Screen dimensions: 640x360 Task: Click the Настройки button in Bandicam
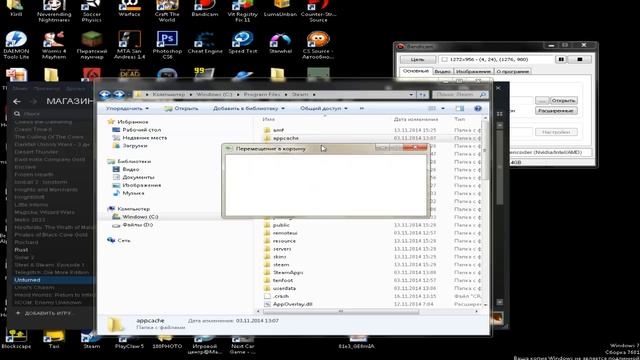pos(556,132)
